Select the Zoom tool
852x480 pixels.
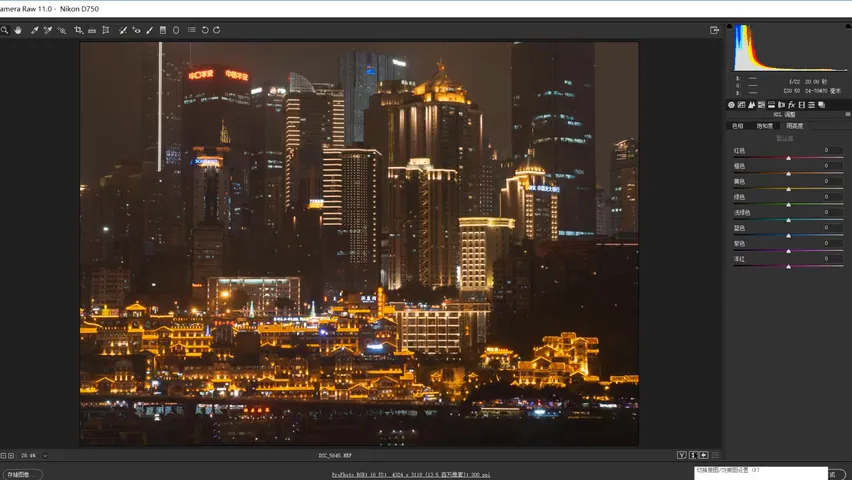pos(4,30)
